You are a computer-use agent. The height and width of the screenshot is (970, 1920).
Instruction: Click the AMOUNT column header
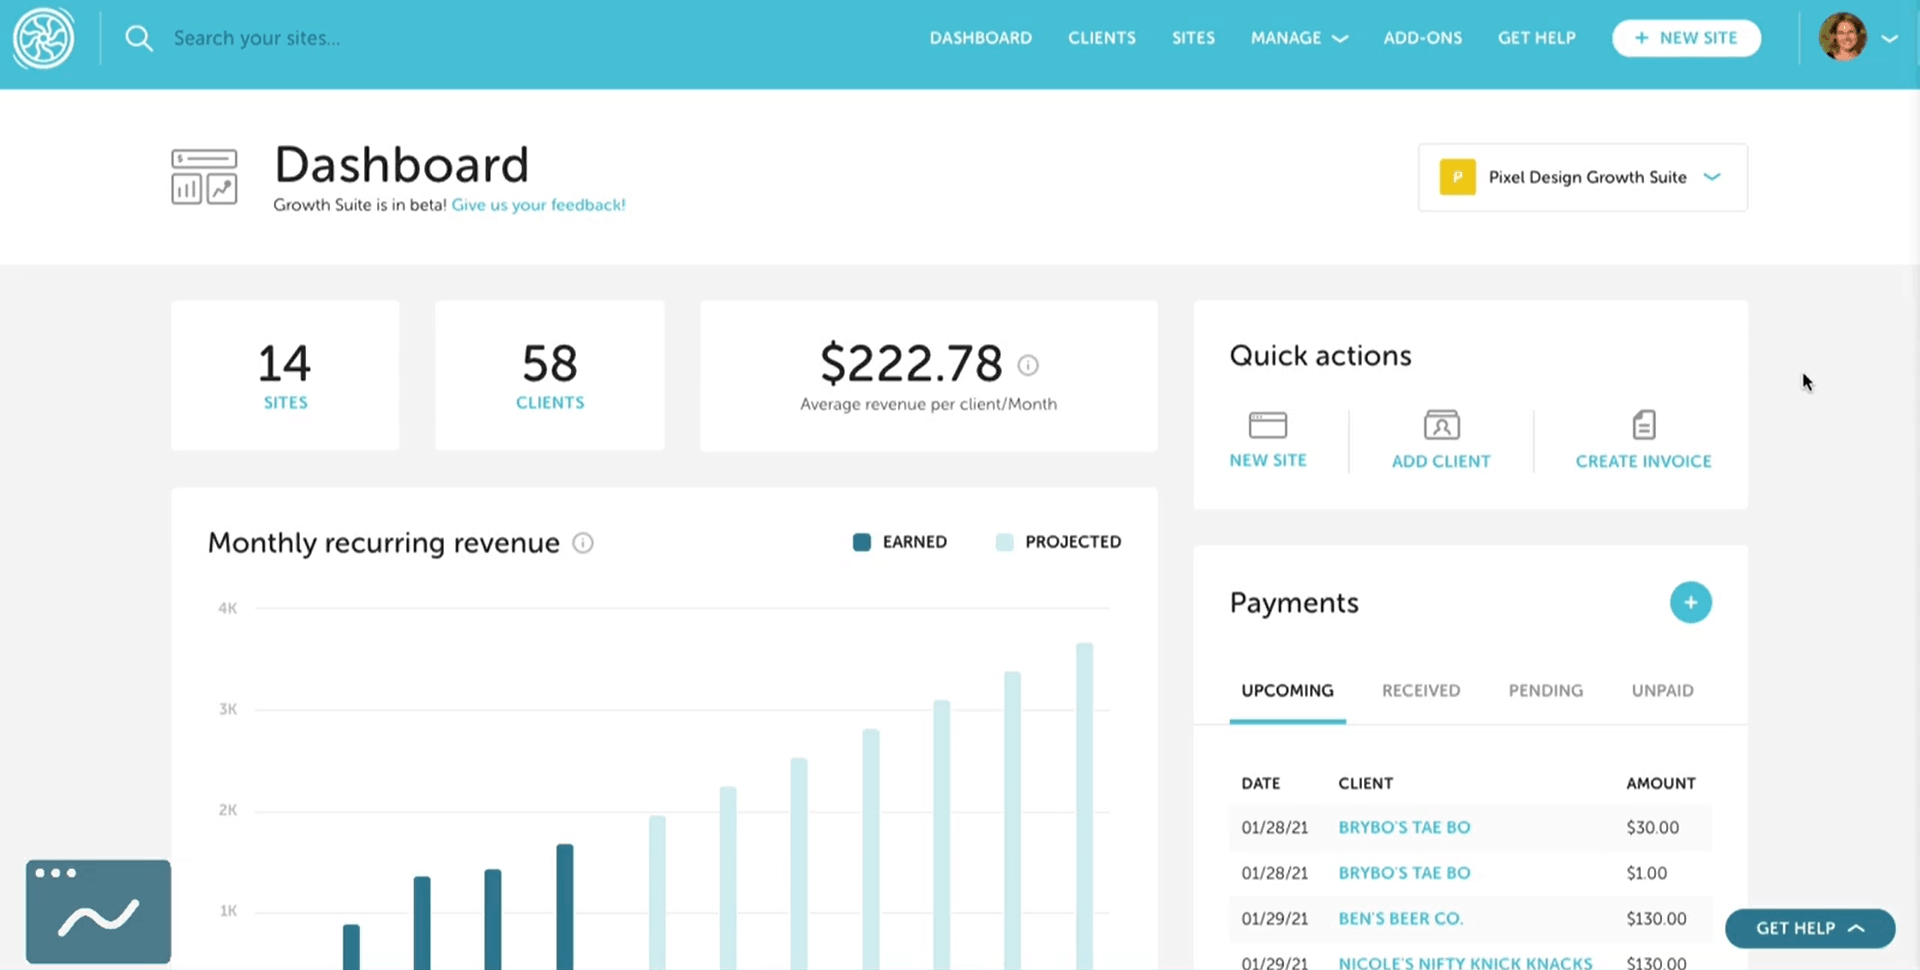[x=1660, y=783]
